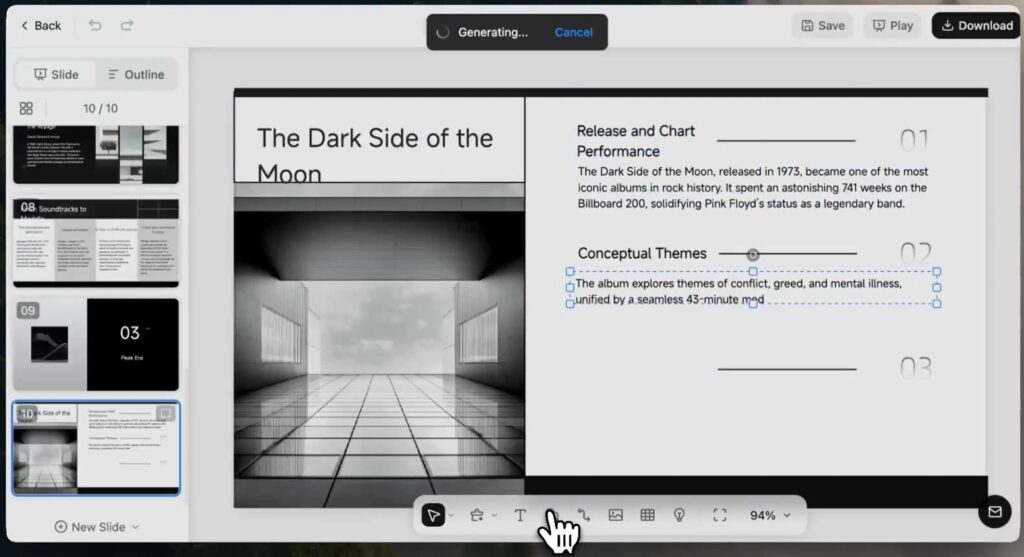Choose the select cursor tool
The height and width of the screenshot is (557, 1024).
tap(434, 515)
